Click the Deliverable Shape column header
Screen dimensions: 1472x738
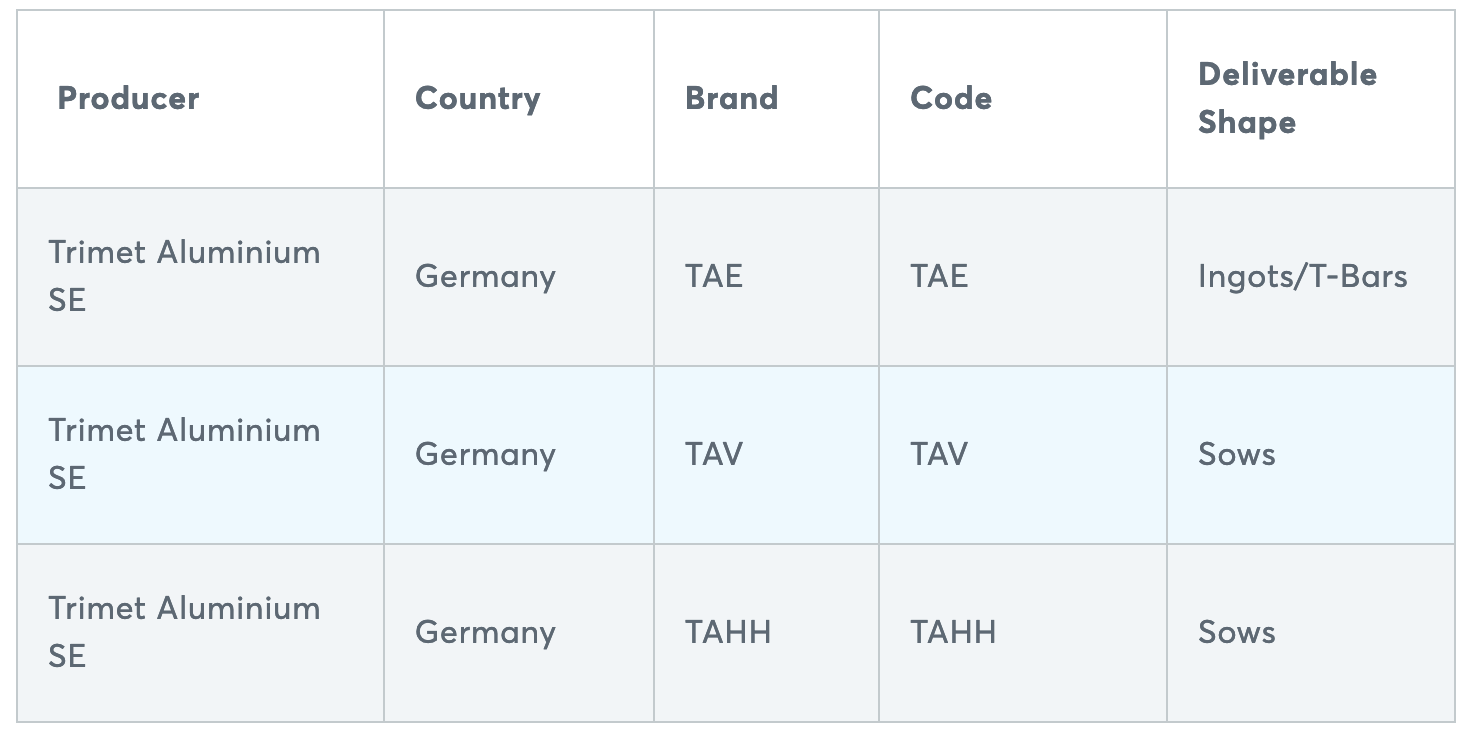tap(1287, 98)
